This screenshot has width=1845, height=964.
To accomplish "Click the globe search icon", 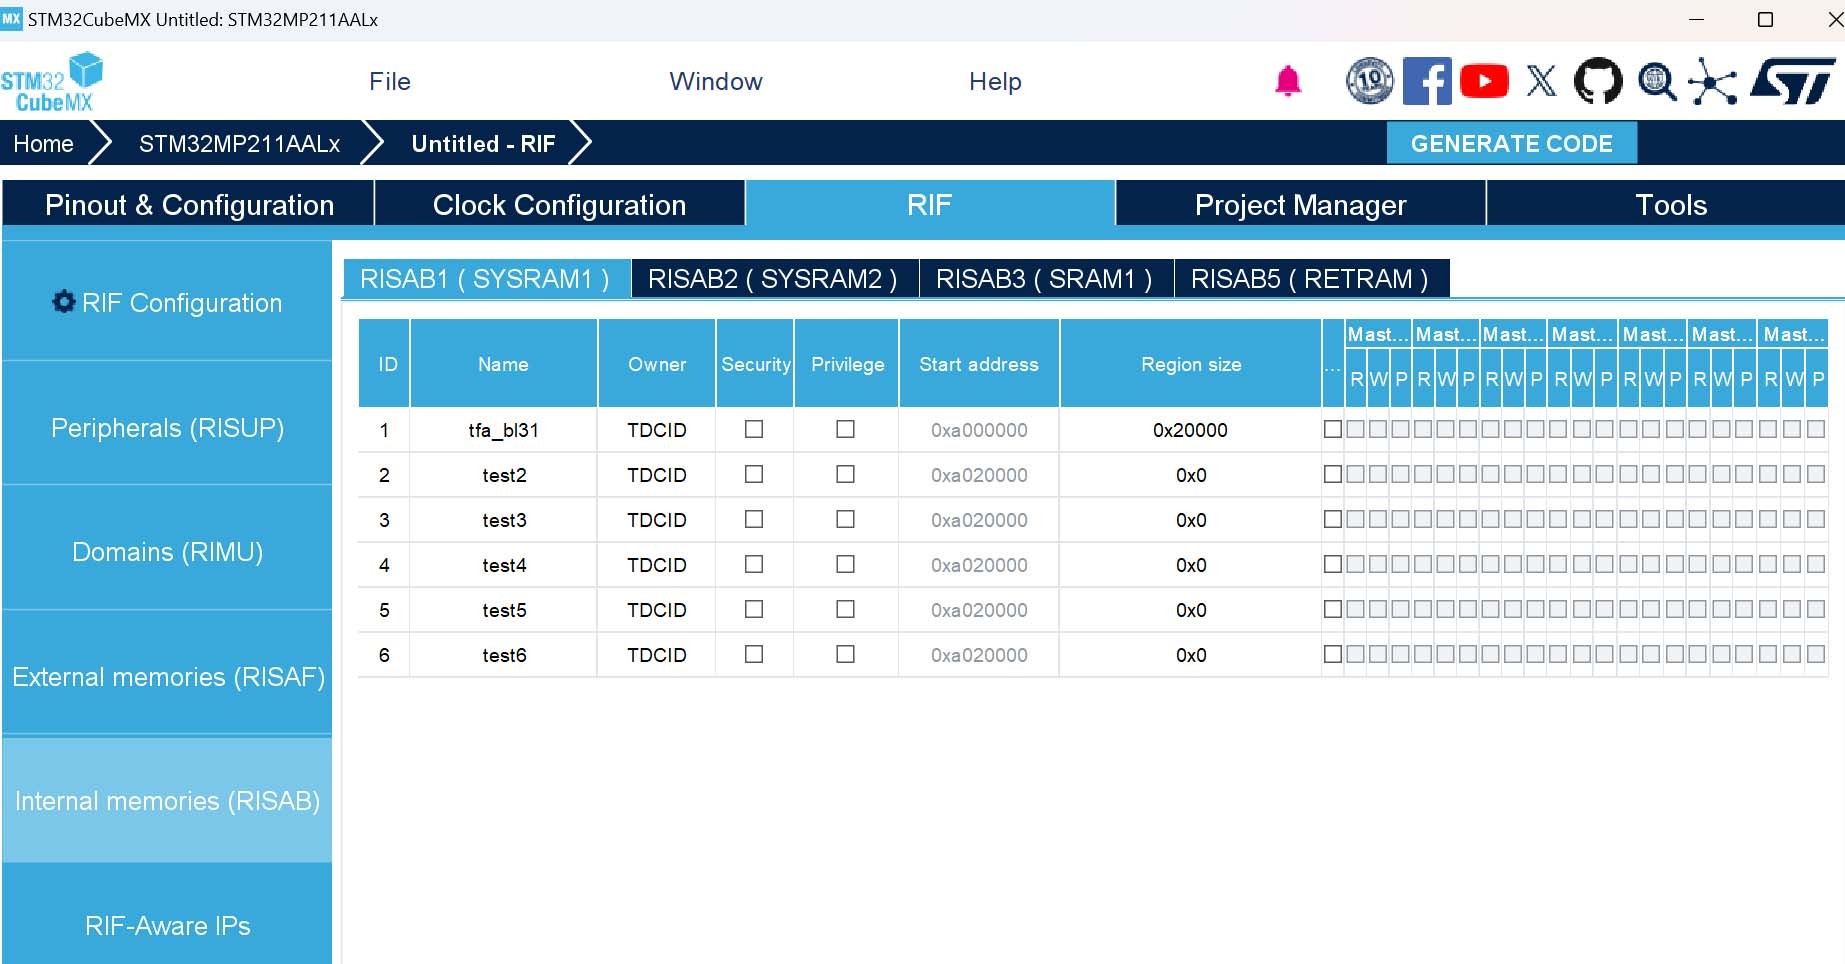I will tap(1657, 81).
